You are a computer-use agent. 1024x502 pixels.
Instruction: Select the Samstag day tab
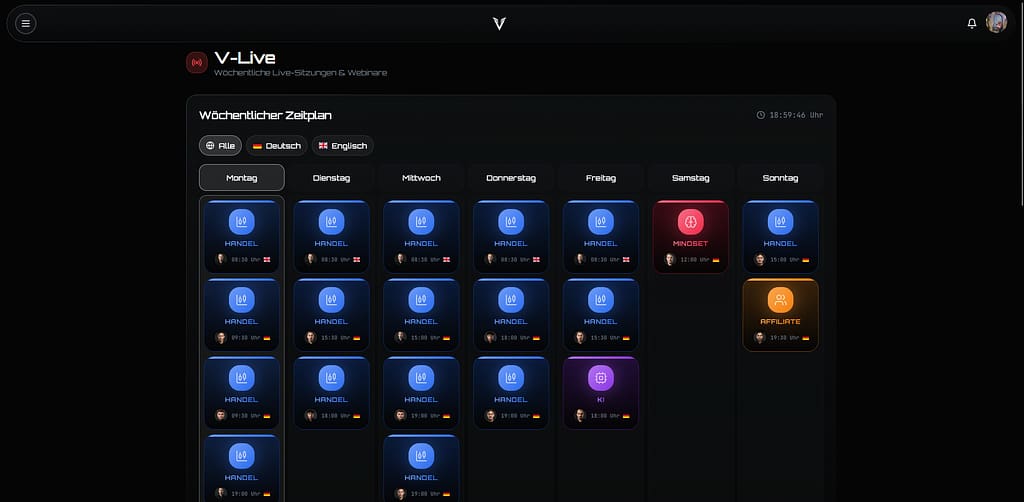tap(690, 178)
